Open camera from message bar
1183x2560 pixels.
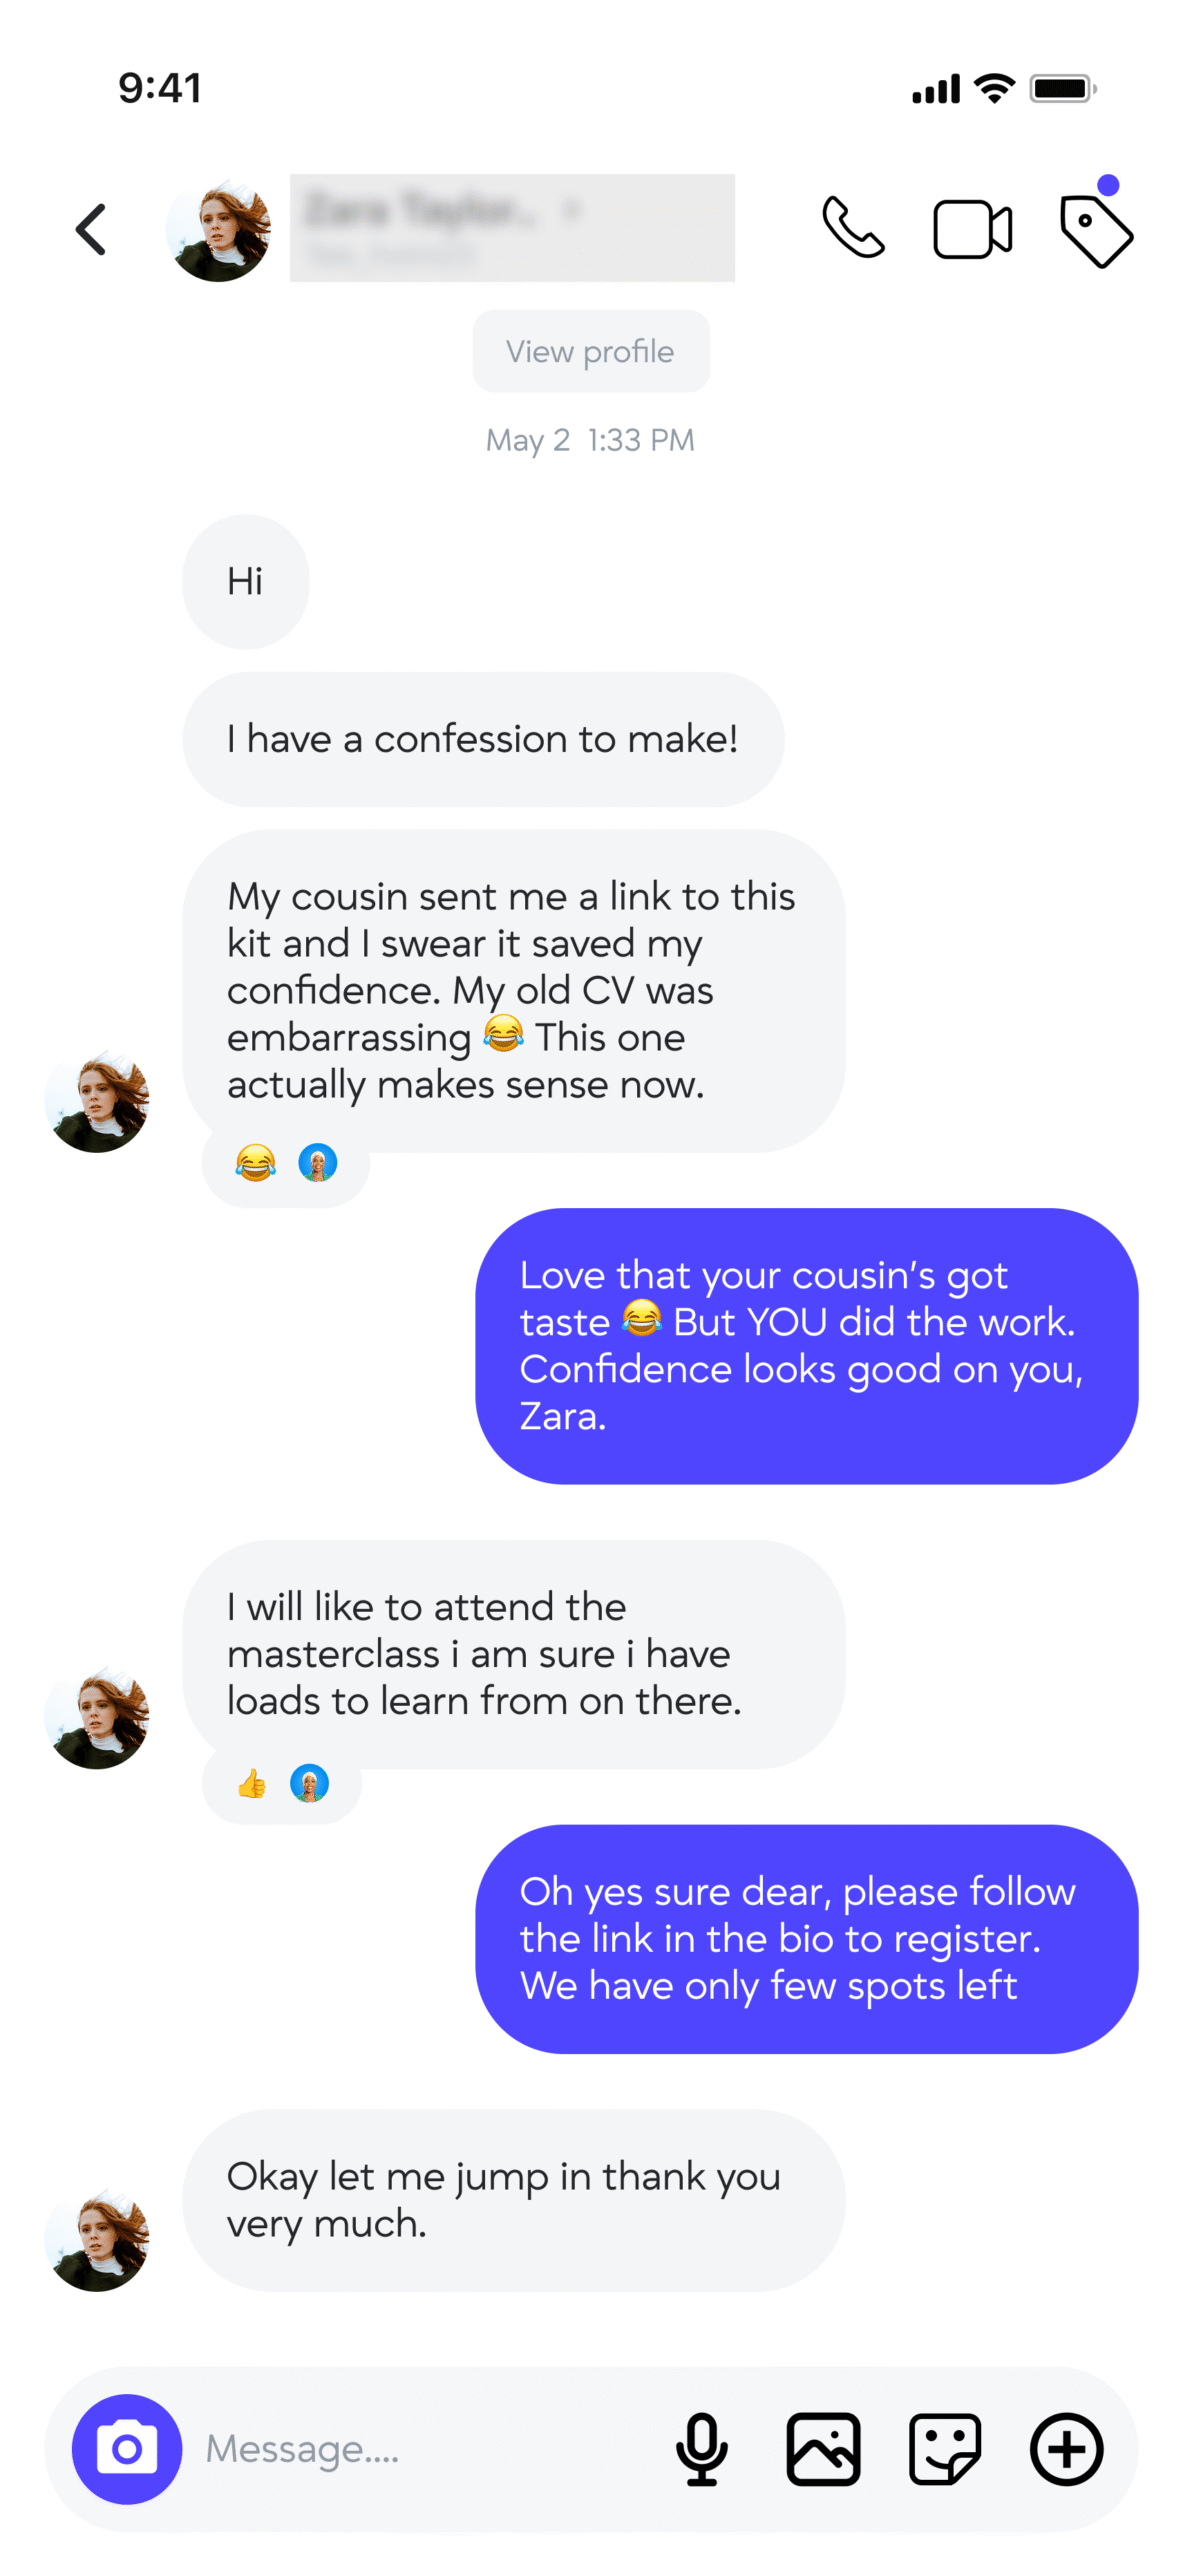point(127,2448)
